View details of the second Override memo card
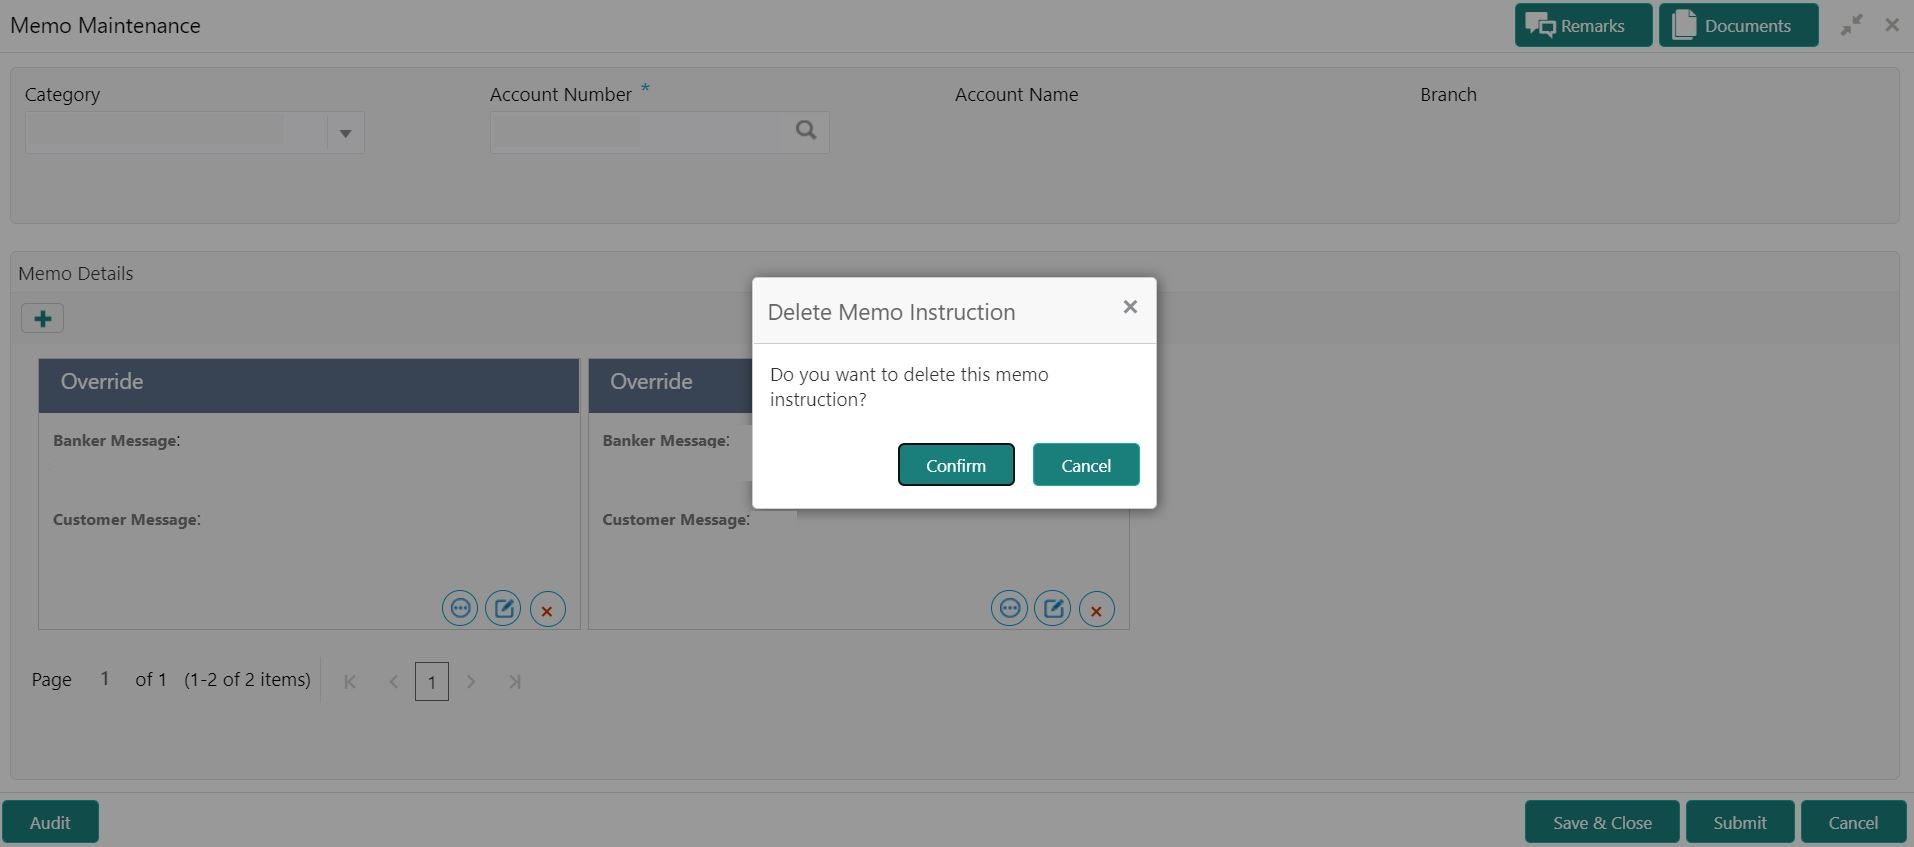This screenshot has height=847, width=1914. coord(1009,608)
